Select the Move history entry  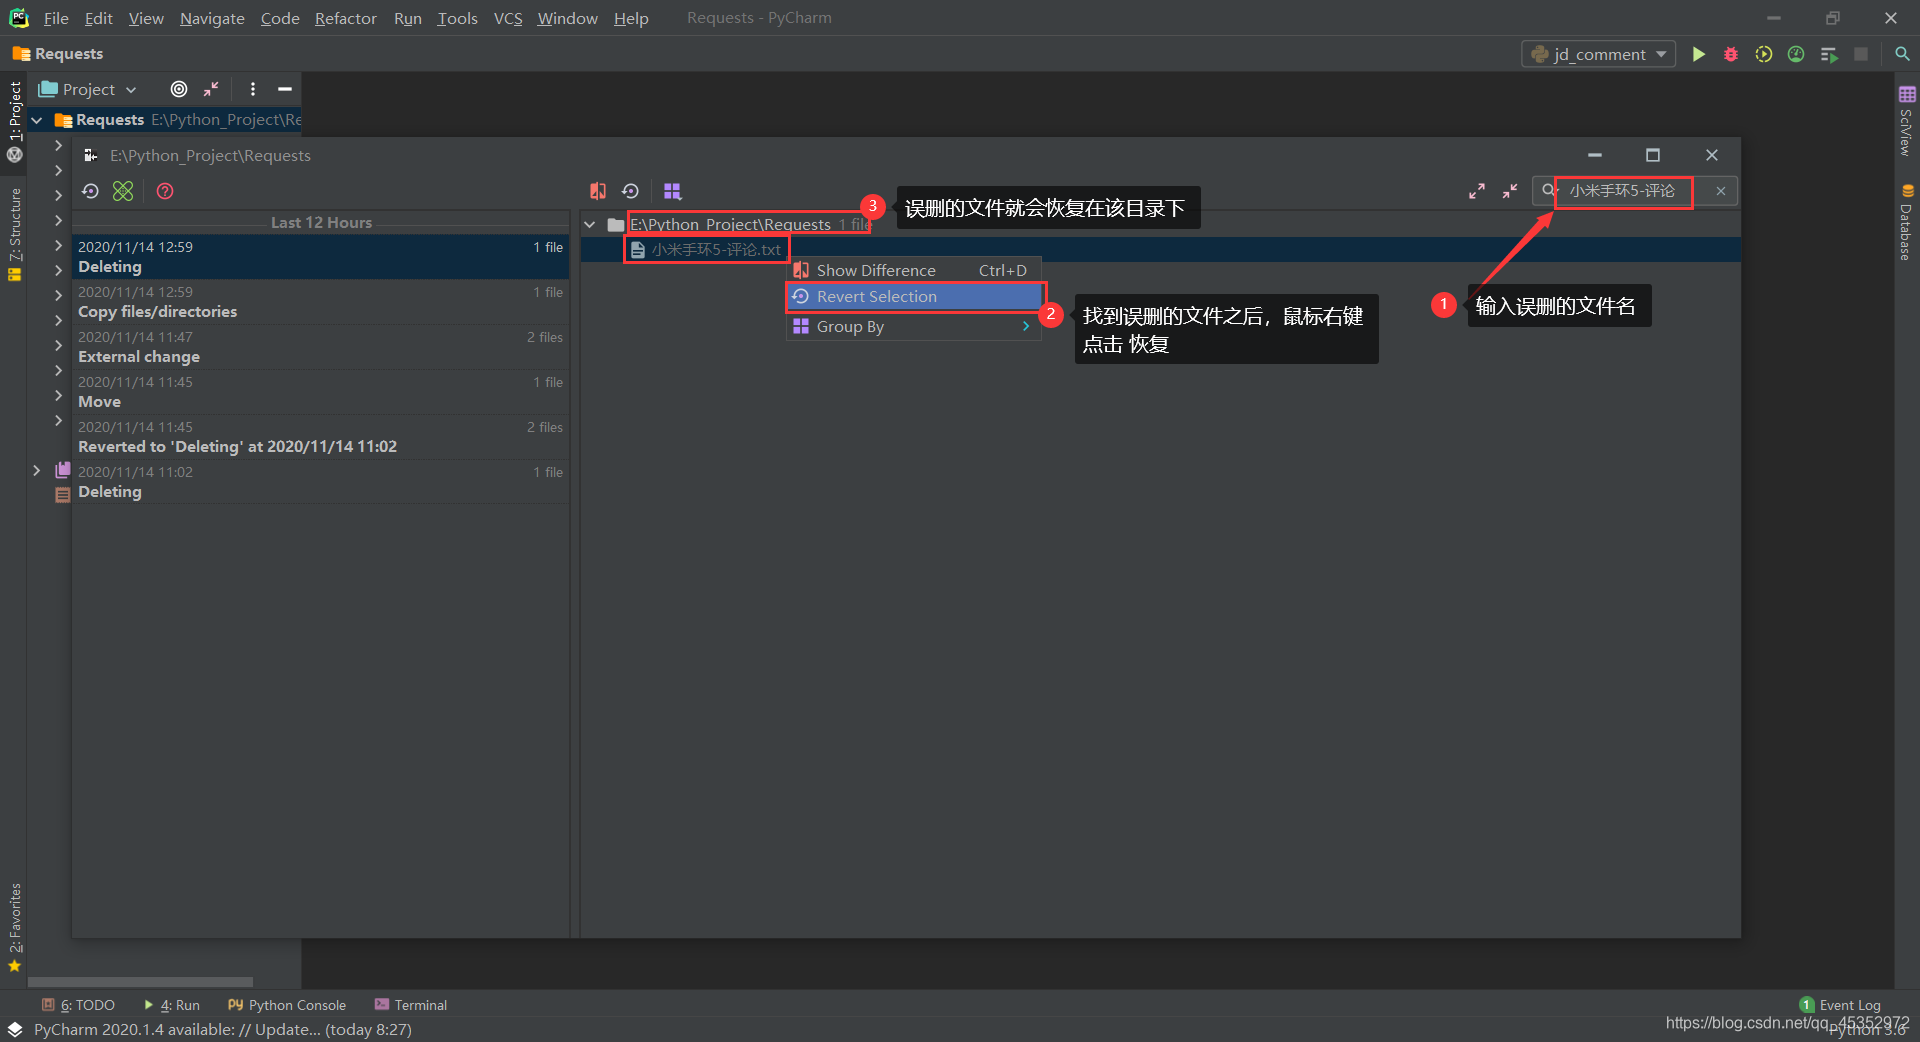pyautogui.click(x=320, y=391)
